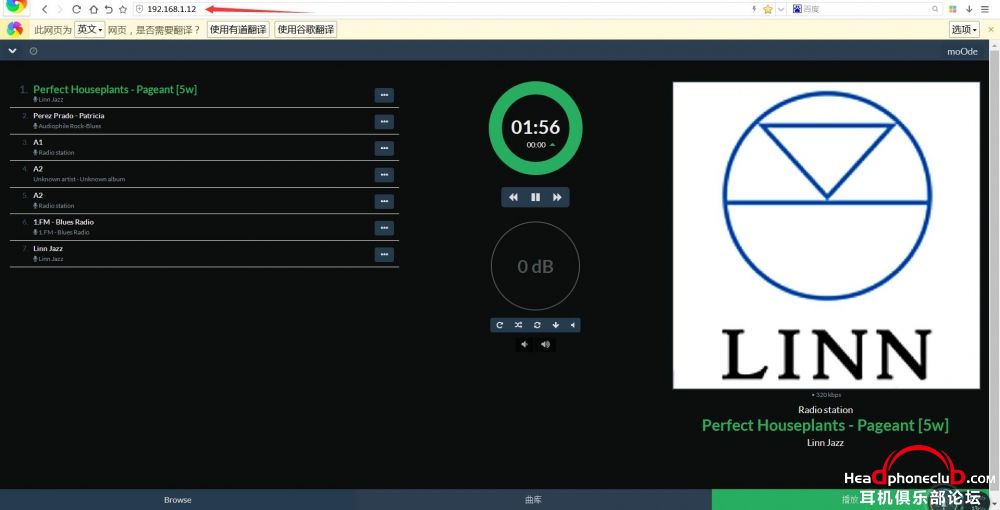1000x510 pixels.
Task: Open browser hamburger menu
Action: pos(985,9)
